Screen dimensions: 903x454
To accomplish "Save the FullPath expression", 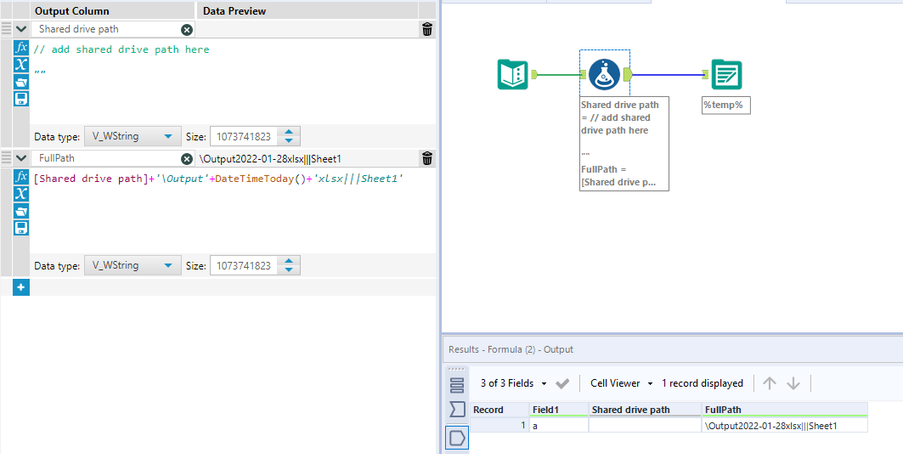I will pyautogui.click(x=21, y=228).
